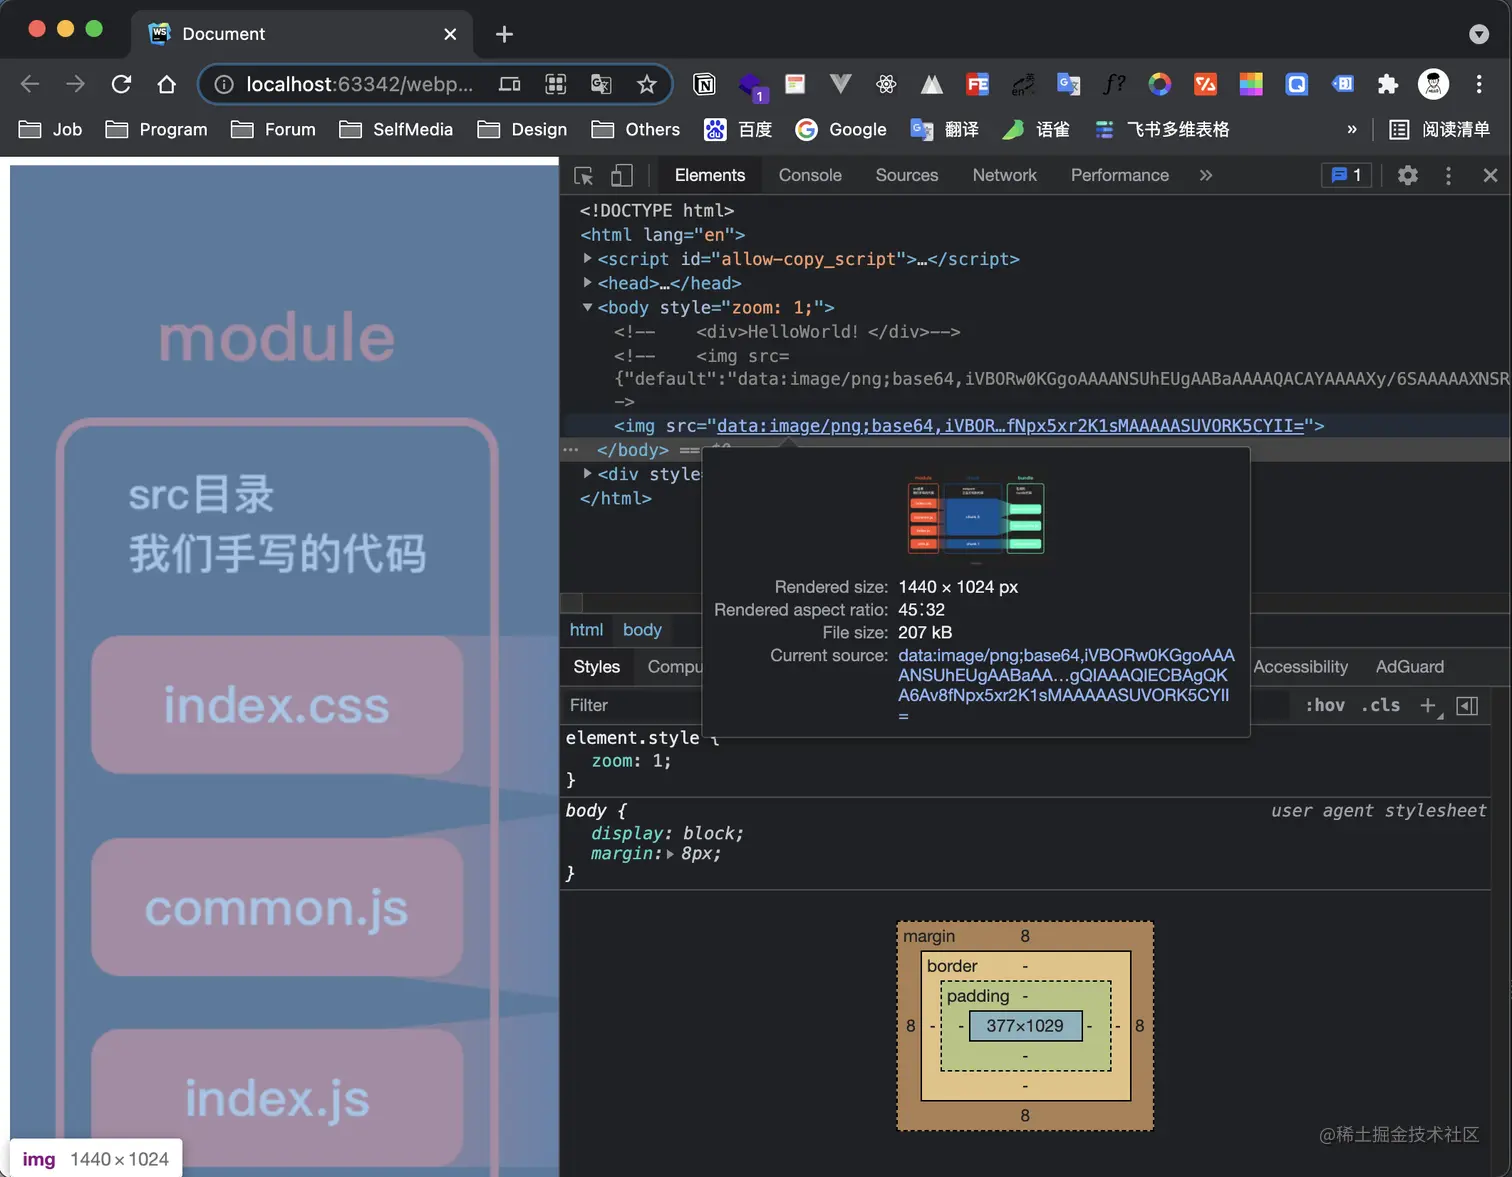The width and height of the screenshot is (1512, 1177).
Task: Open the profile avatar menu
Action: tap(1434, 84)
